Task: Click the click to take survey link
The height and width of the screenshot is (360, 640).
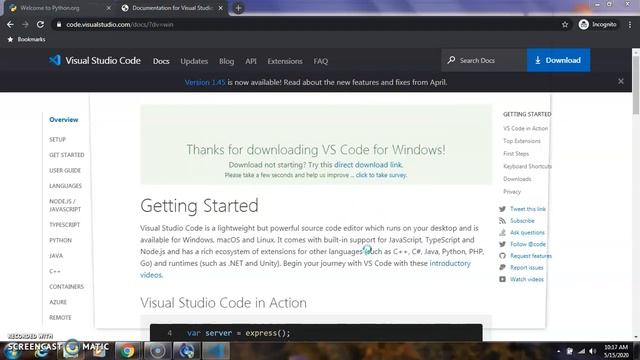Action: click(381, 175)
